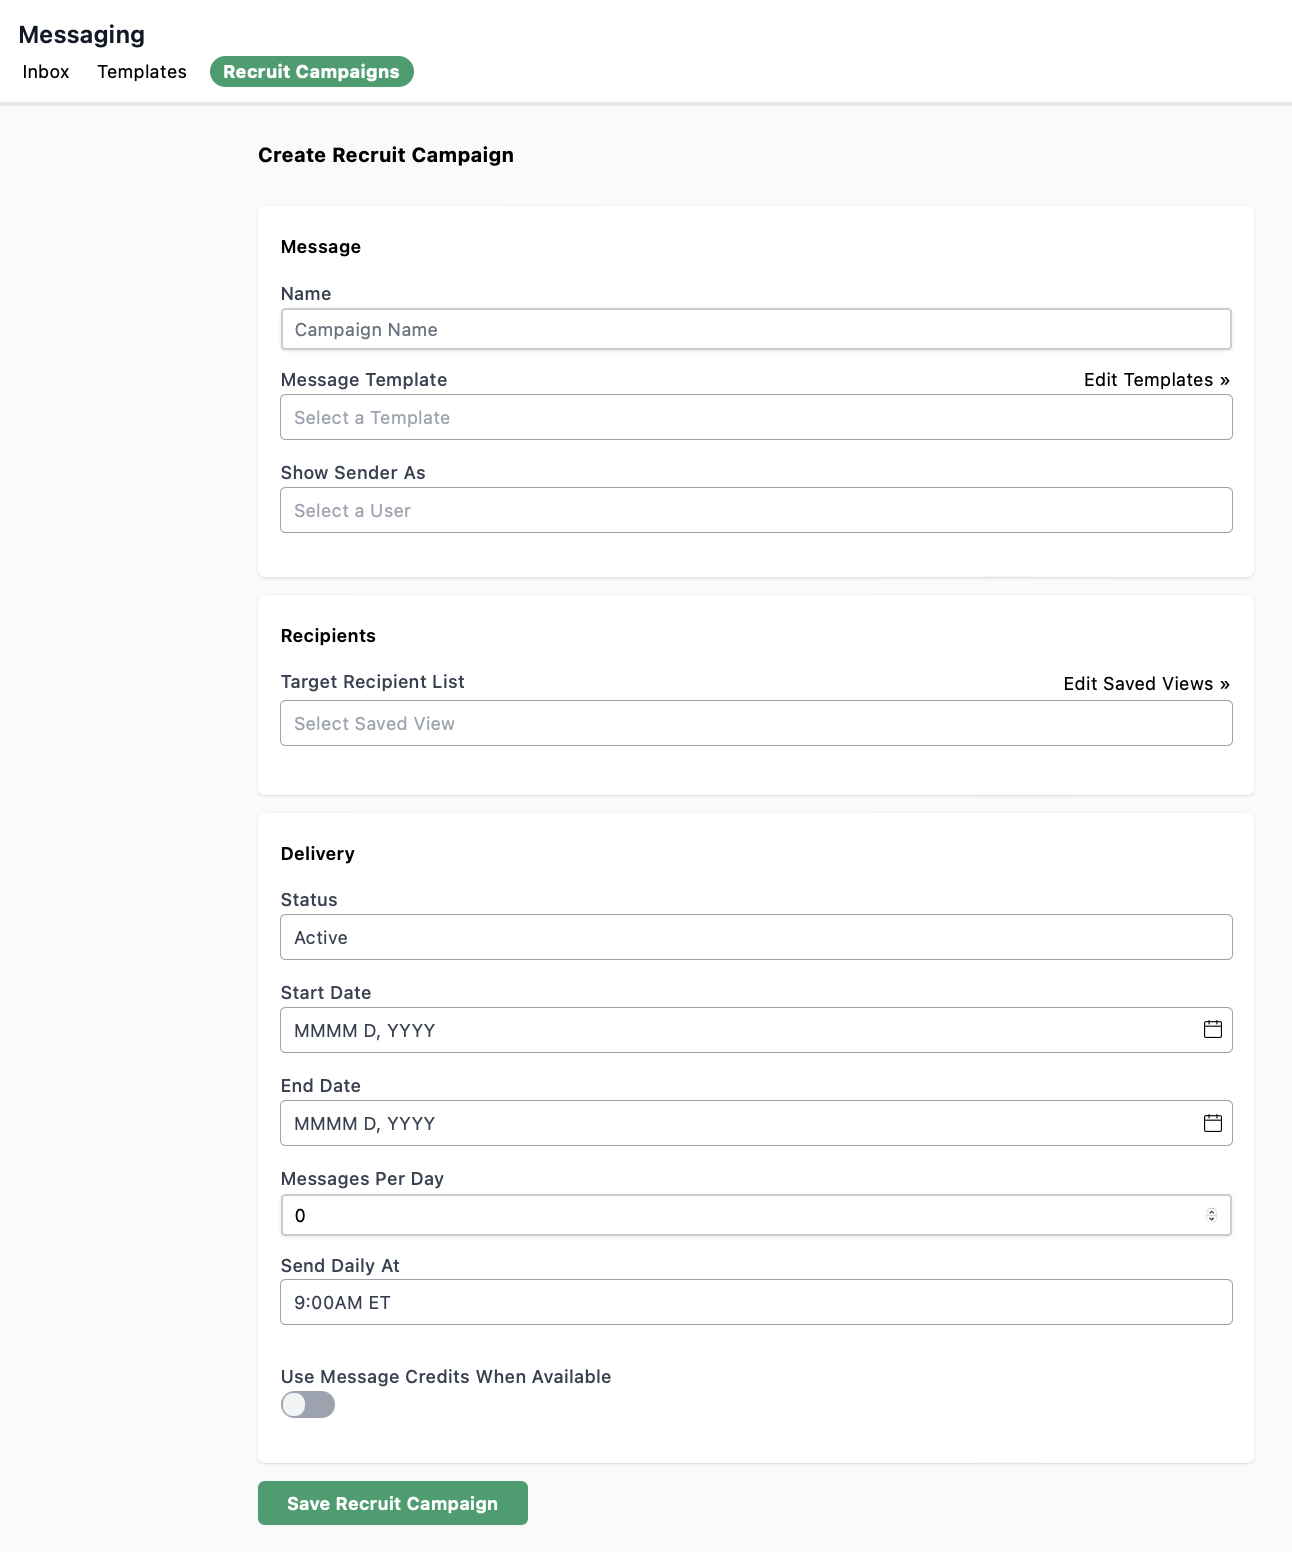Viewport: 1292px width, 1552px height.
Task: Click the Message section heading
Action: point(320,247)
